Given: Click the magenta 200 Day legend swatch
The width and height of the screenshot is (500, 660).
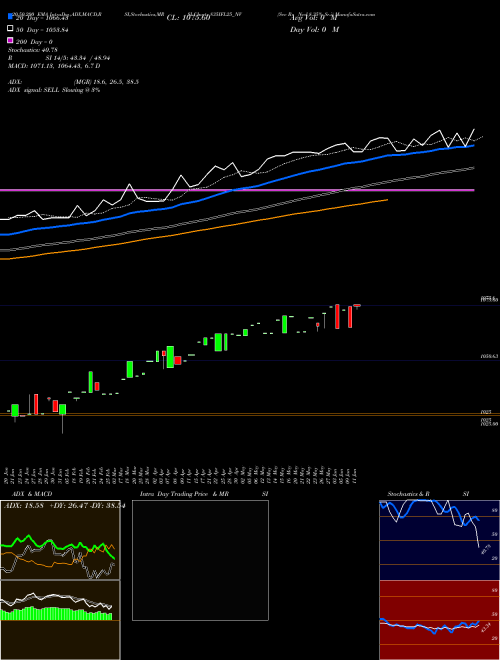Looking at the screenshot, I should tap(10, 40).
